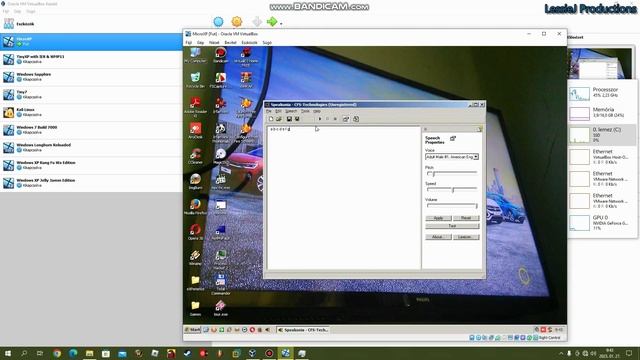Image resolution: width=640 pixels, height=360 pixels.
Task: Click the Open file icon in Speakonia toolbar
Action: (x=279, y=119)
